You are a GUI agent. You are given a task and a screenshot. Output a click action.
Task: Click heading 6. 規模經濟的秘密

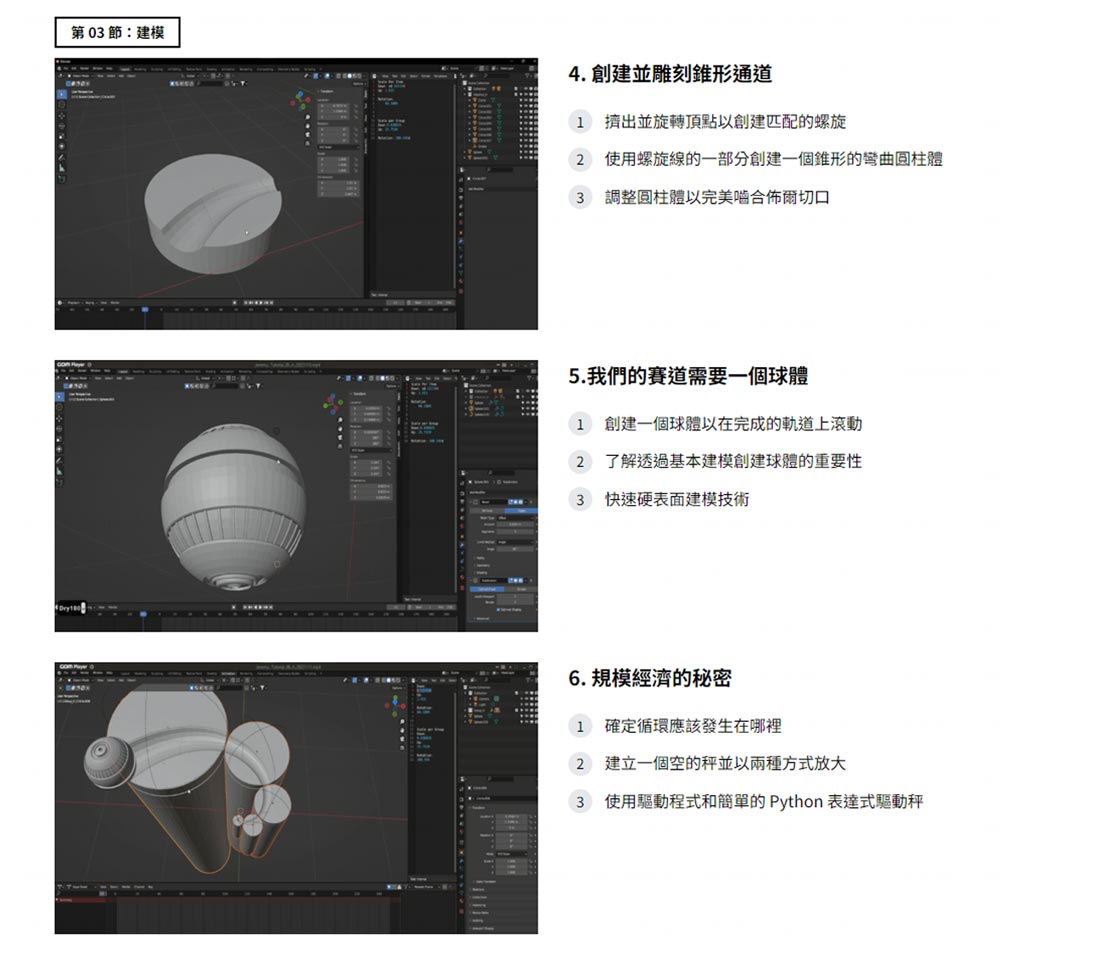point(650,678)
